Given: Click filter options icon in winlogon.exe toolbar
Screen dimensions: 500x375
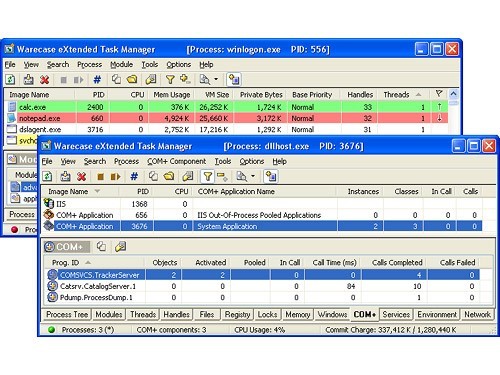Looking at the screenshot, I should coord(185,79).
